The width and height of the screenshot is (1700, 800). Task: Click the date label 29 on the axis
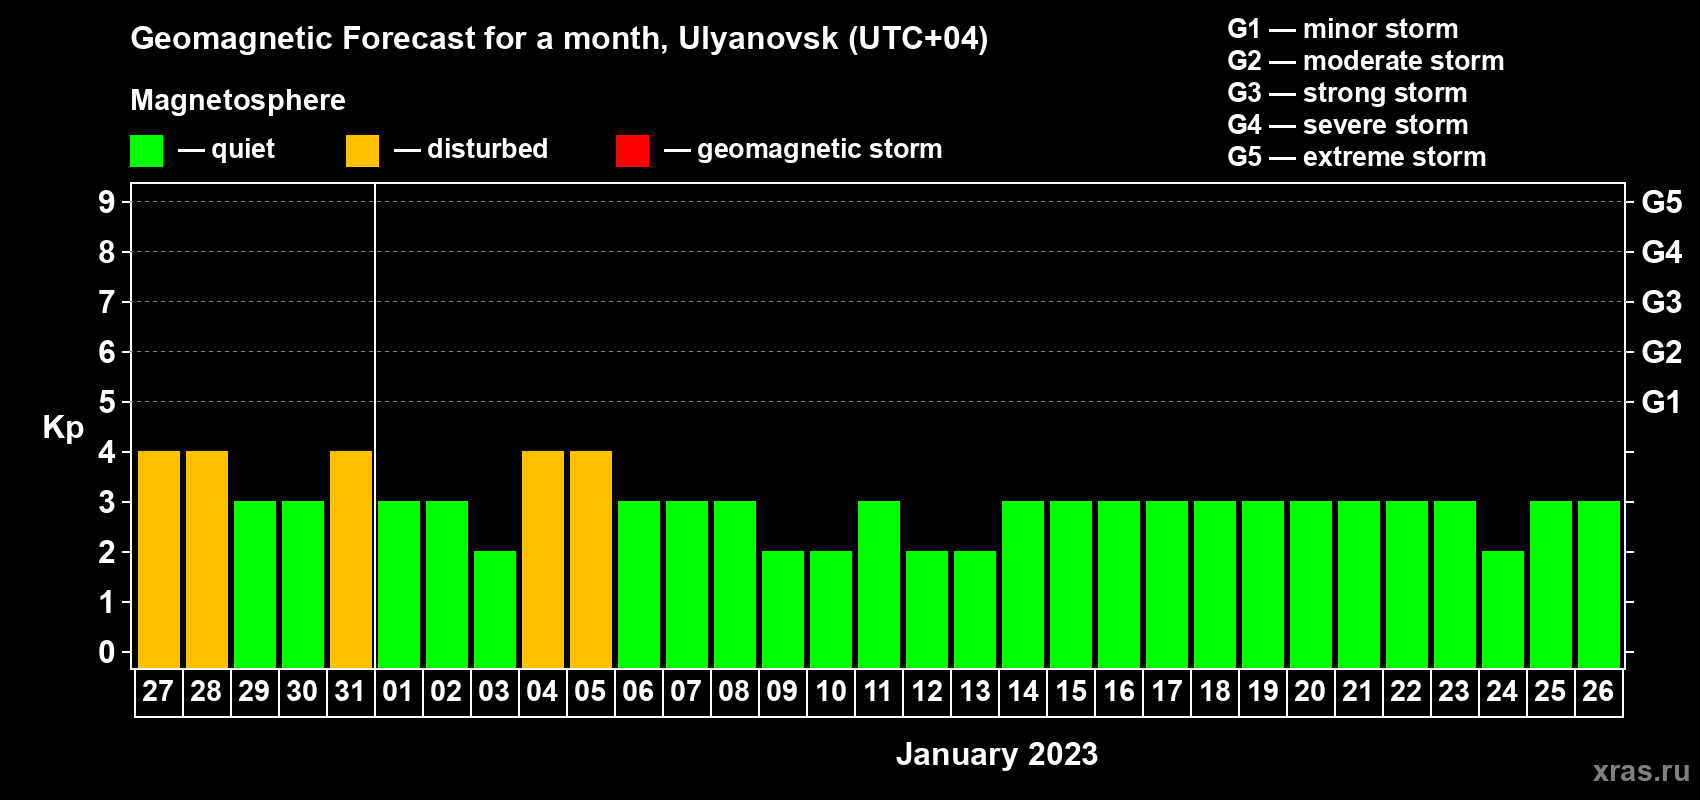[x=254, y=692]
